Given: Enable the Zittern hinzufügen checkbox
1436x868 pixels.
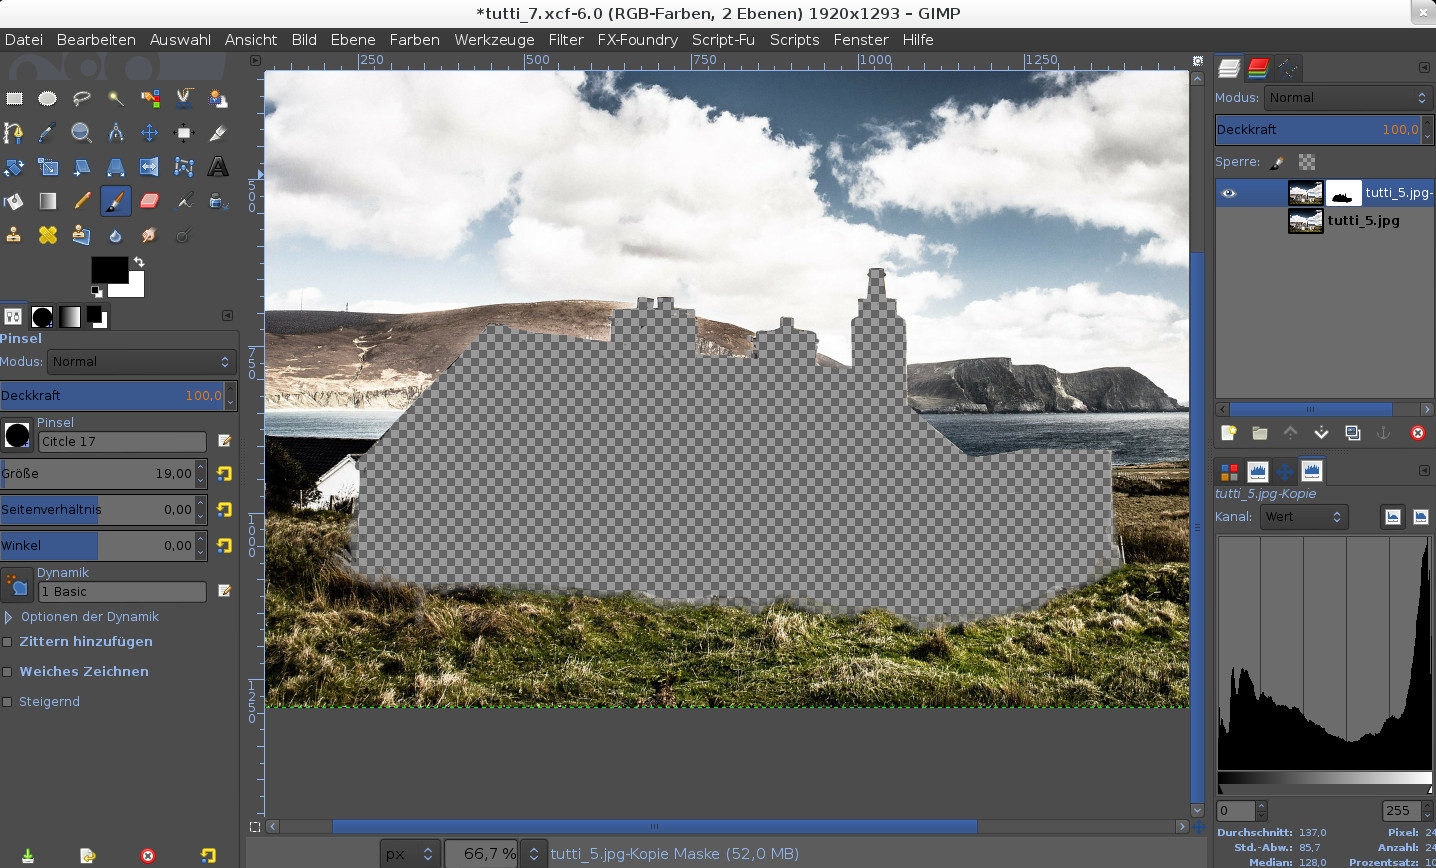Looking at the screenshot, I should point(8,642).
